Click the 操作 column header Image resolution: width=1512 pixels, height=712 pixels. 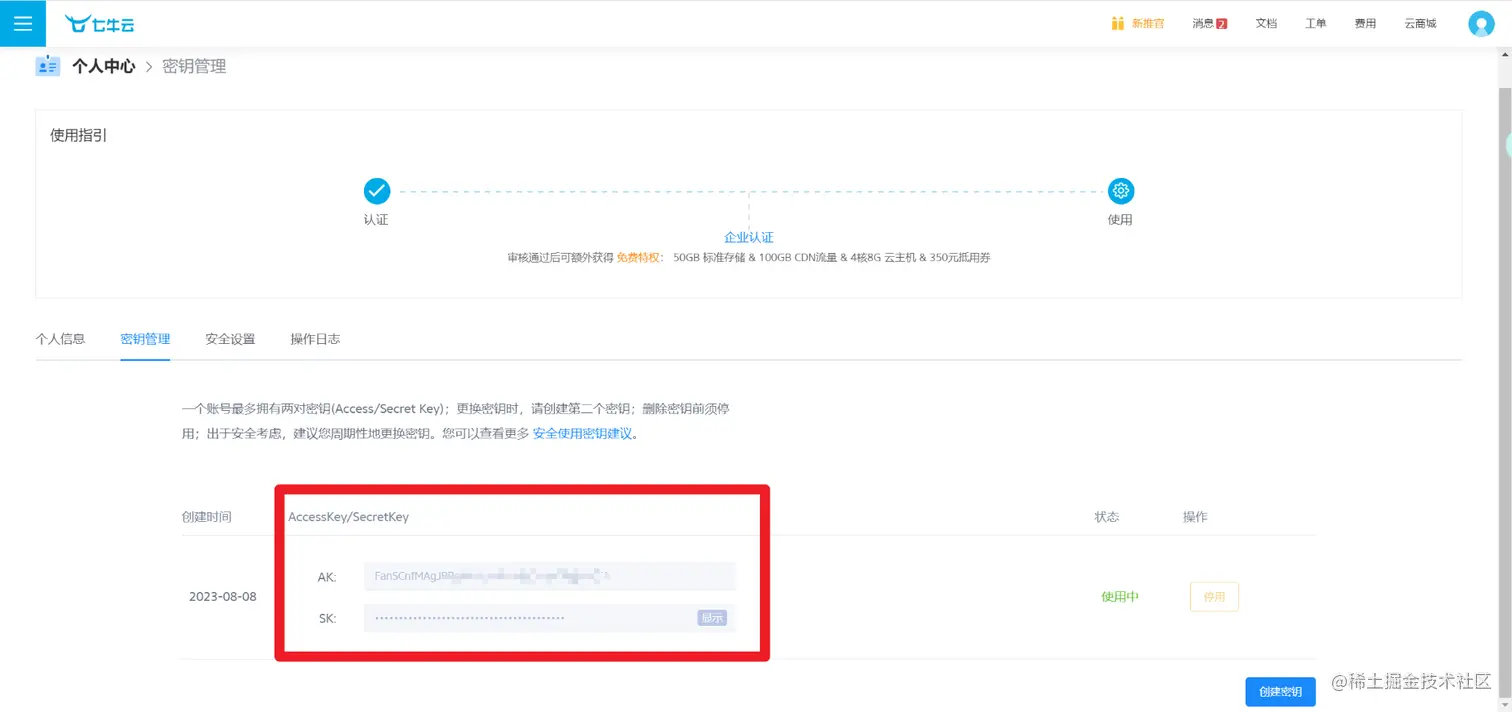(x=1195, y=517)
